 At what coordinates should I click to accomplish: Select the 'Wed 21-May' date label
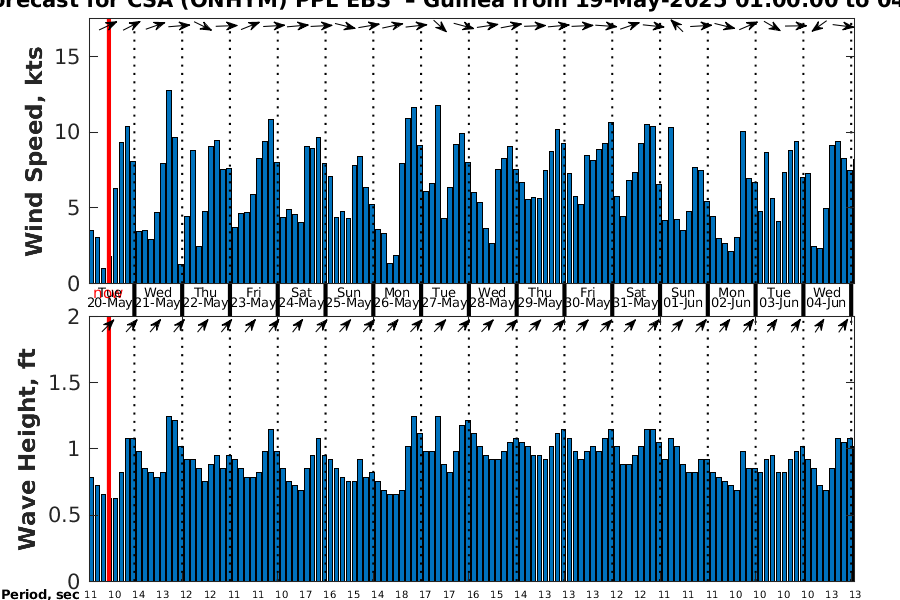pyautogui.click(x=158, y=298)
